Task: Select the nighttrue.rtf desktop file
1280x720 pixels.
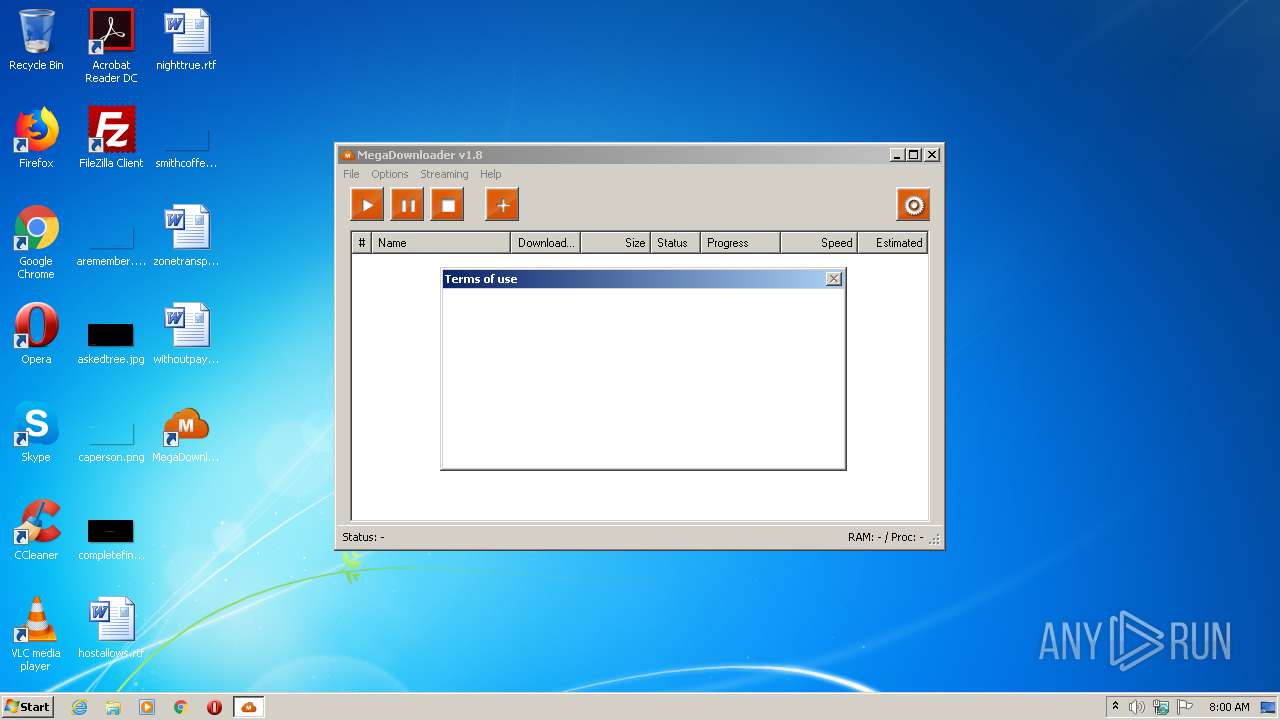Action: point(186,40)
